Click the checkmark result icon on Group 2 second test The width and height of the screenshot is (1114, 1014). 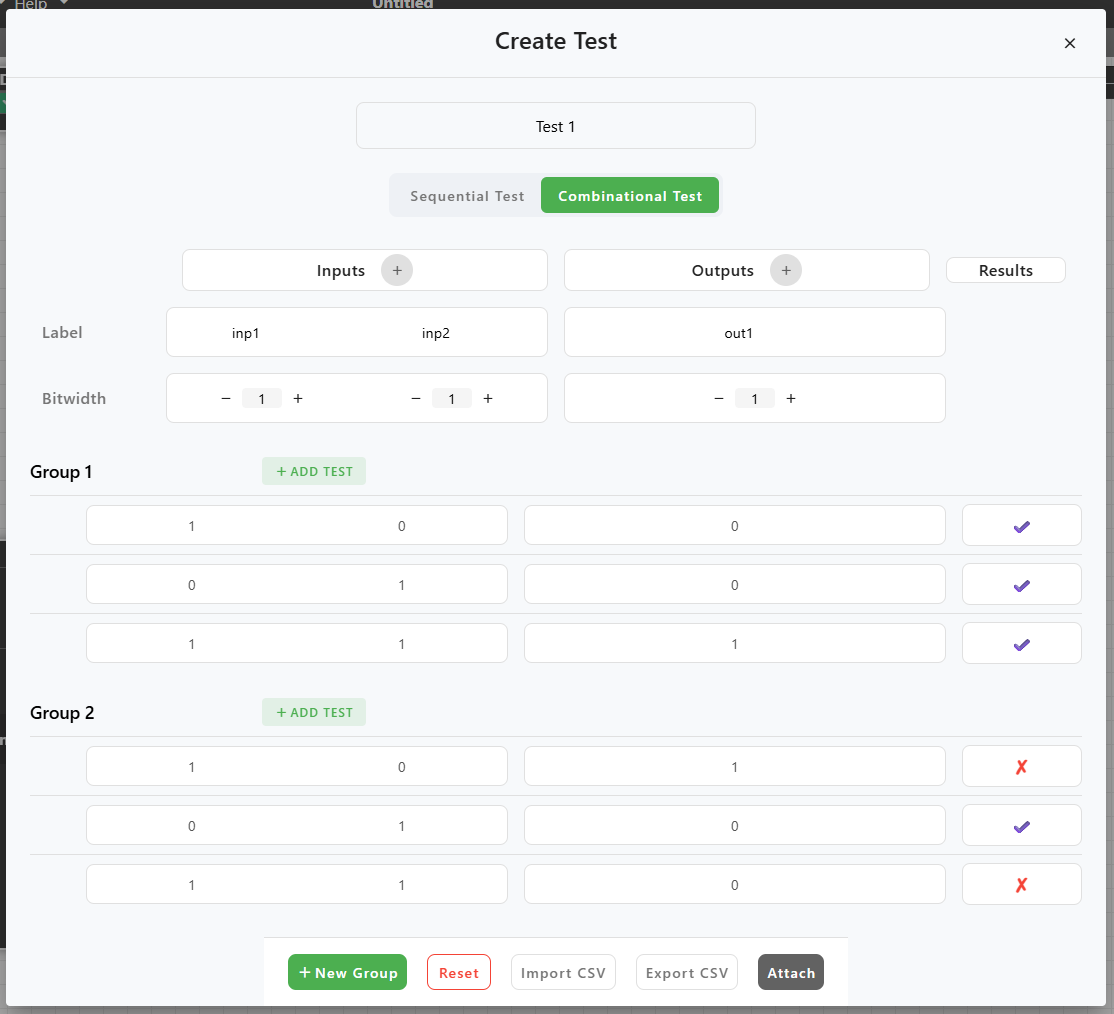1021,825
